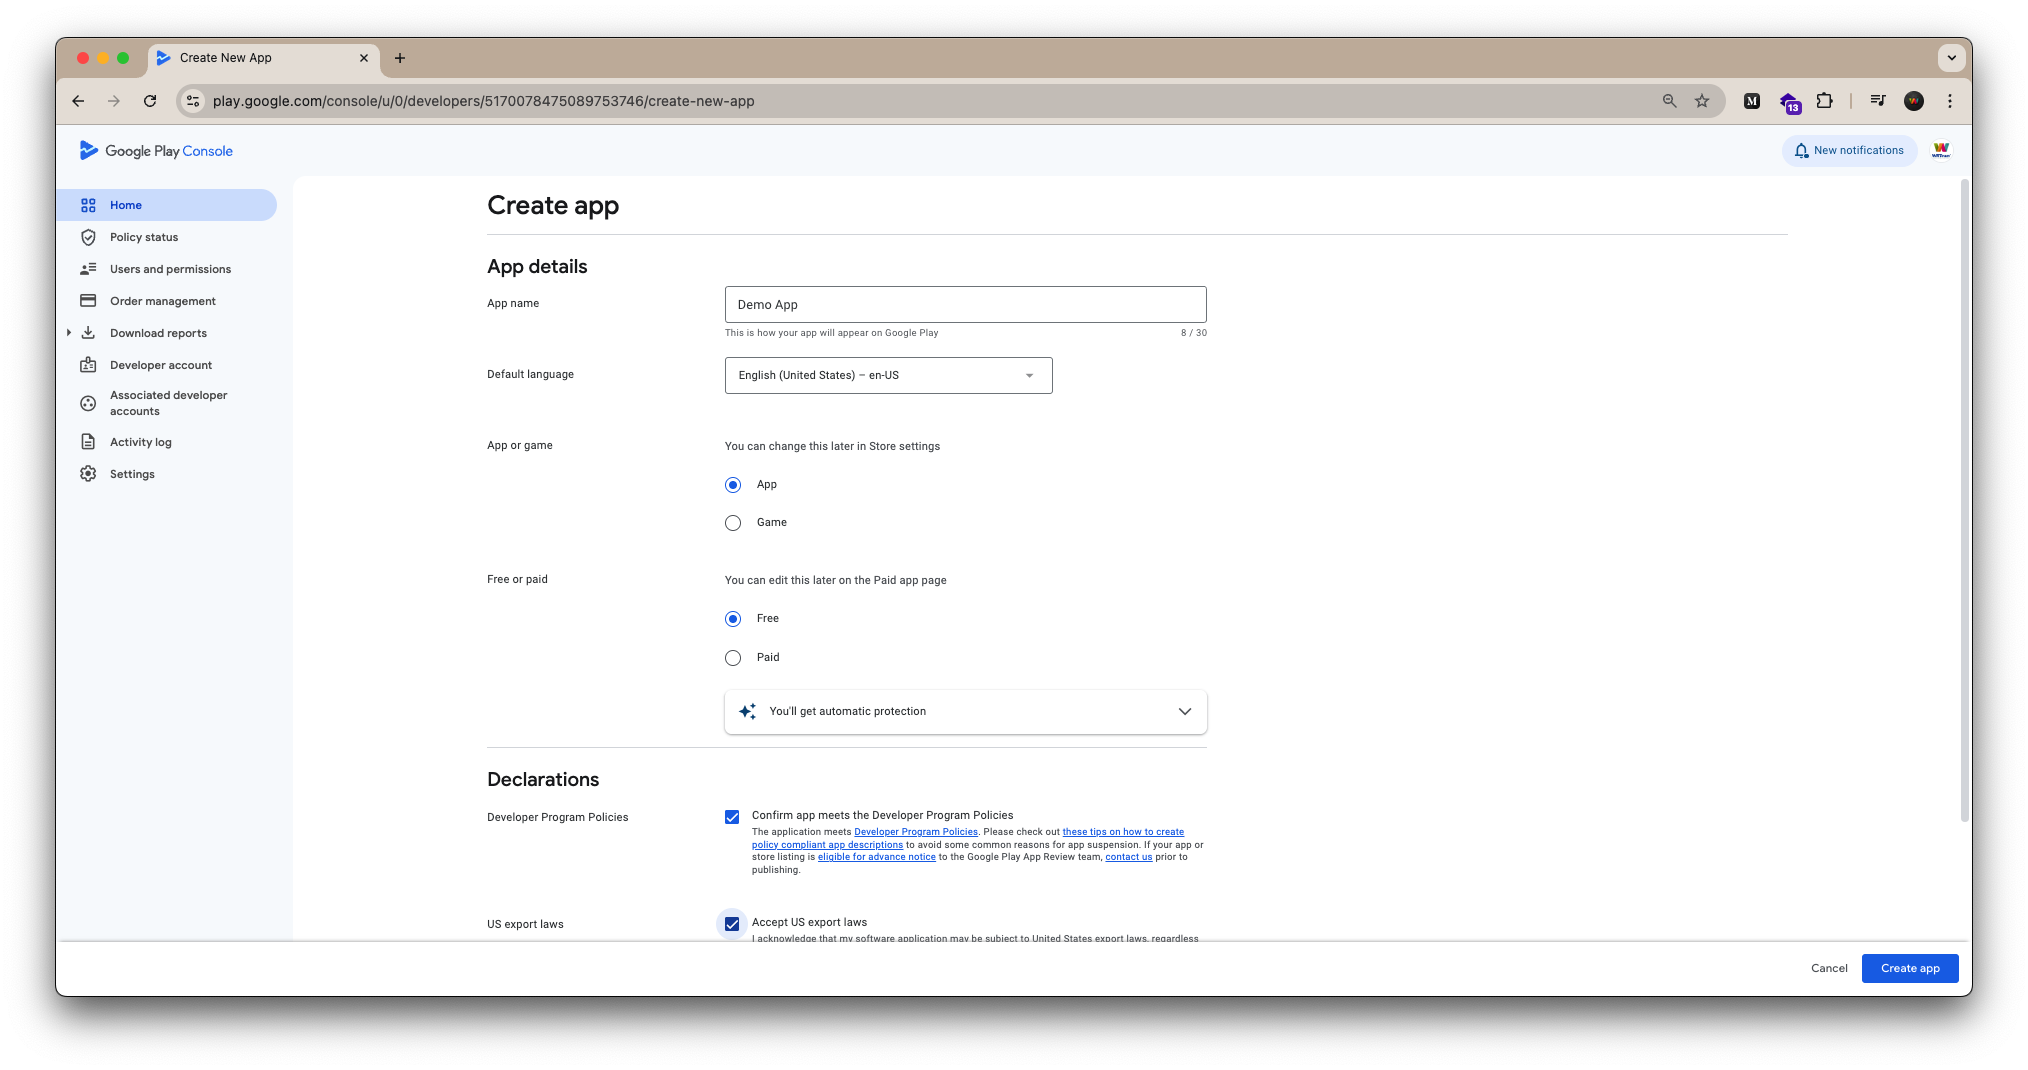Image resolution: width=2028 pixels, height=1070 pixels.
Task: Open the Developer account icon
Action: click(x=88, y=365)
